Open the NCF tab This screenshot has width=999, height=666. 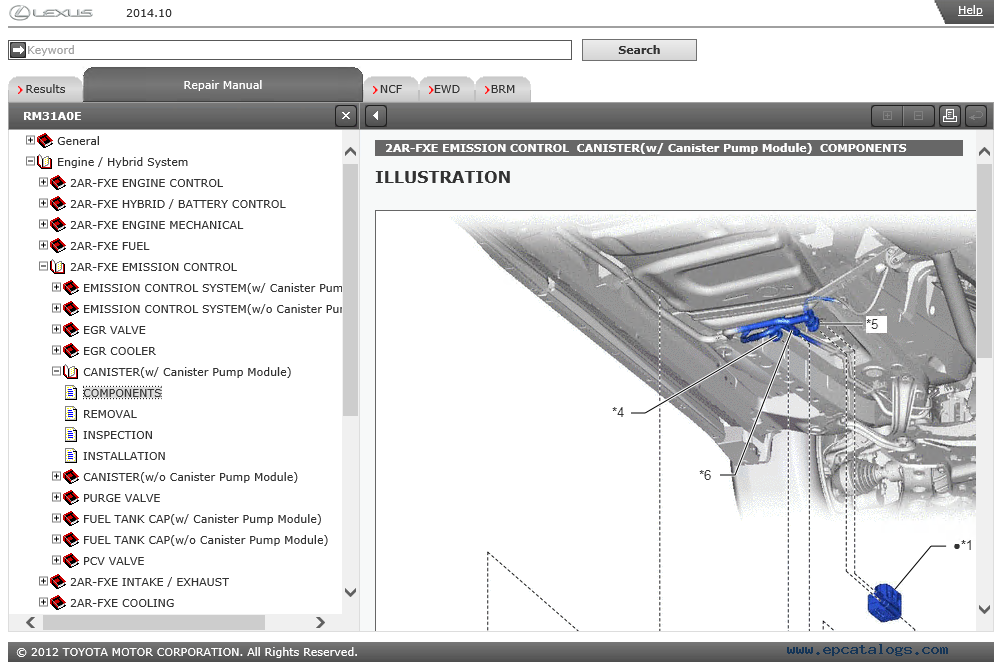pos(391,89)
